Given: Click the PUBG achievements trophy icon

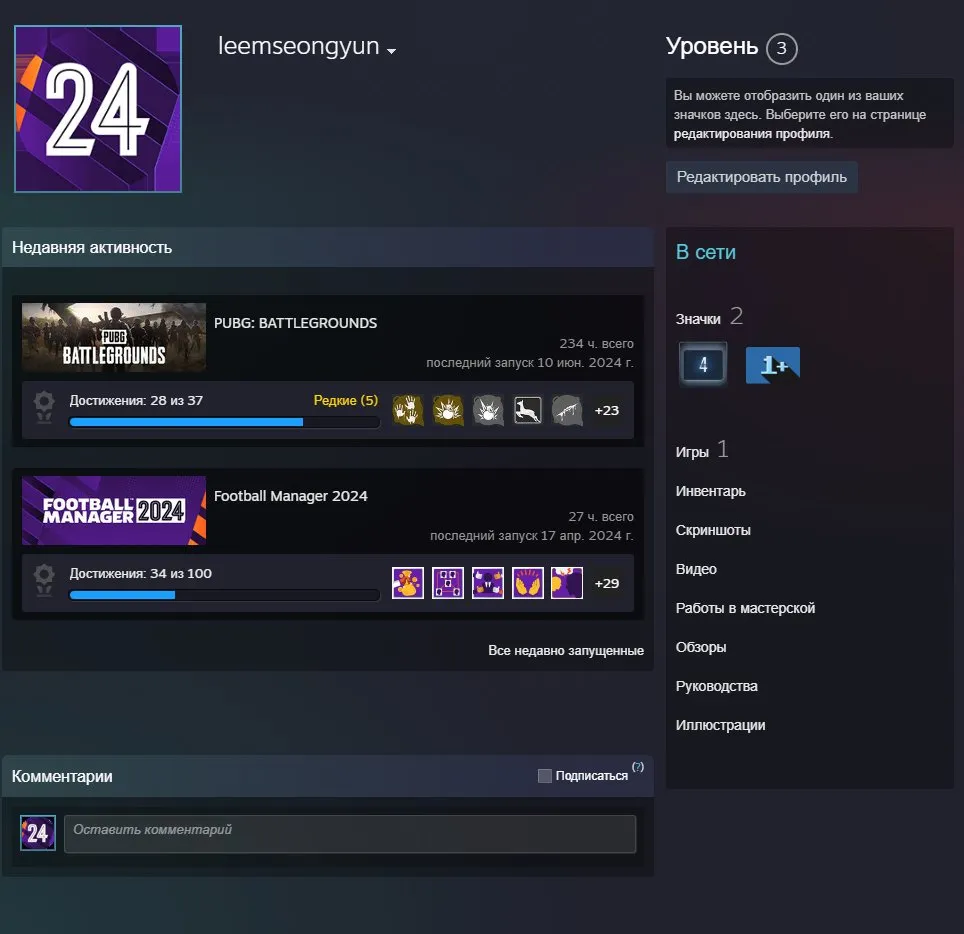Looking at the screenshot, I should pyautogui.click(x=44, y=408).
